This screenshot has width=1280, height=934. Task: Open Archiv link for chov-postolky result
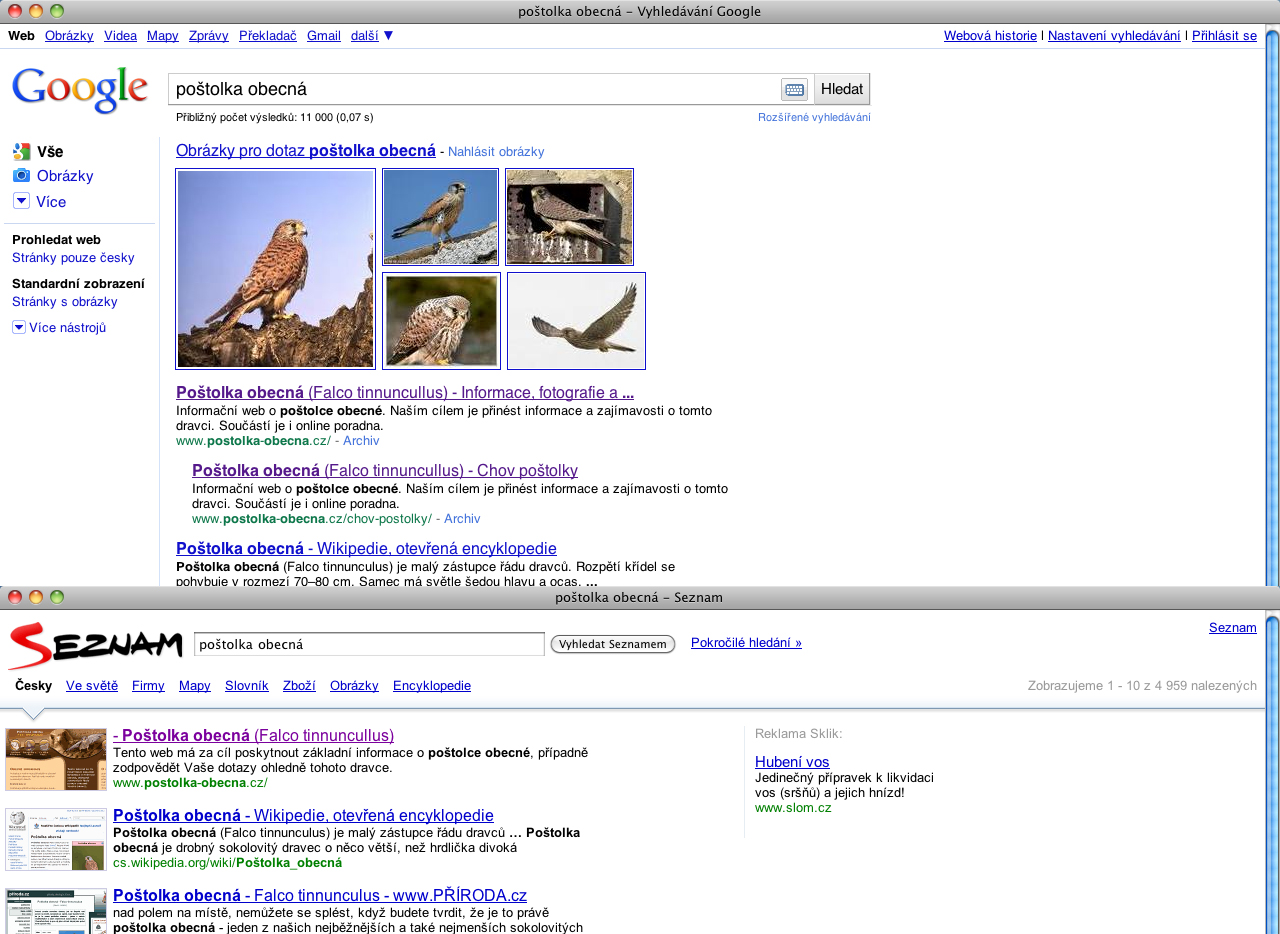click(462, 518)
